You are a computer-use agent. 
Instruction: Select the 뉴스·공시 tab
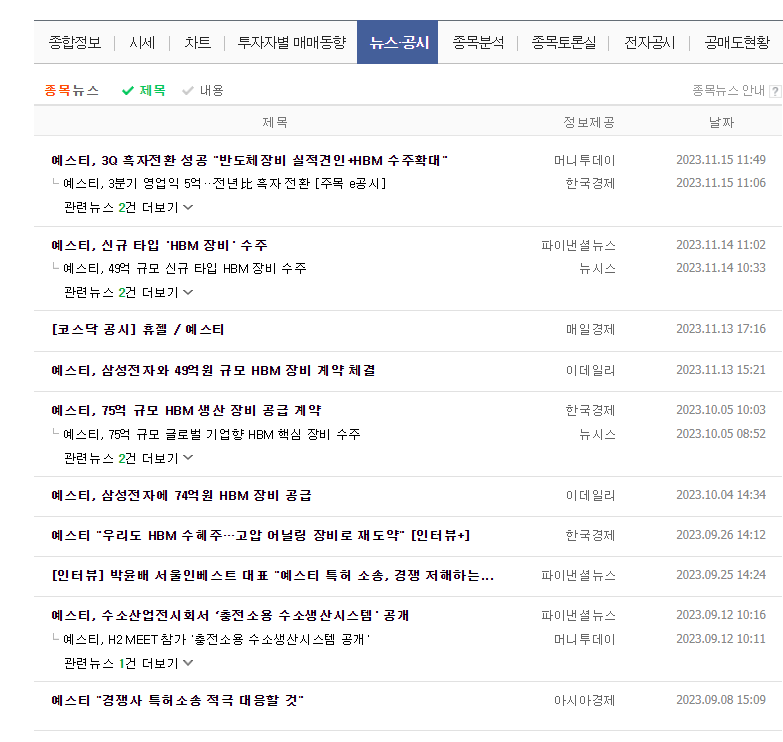click(x=397, y=42)
